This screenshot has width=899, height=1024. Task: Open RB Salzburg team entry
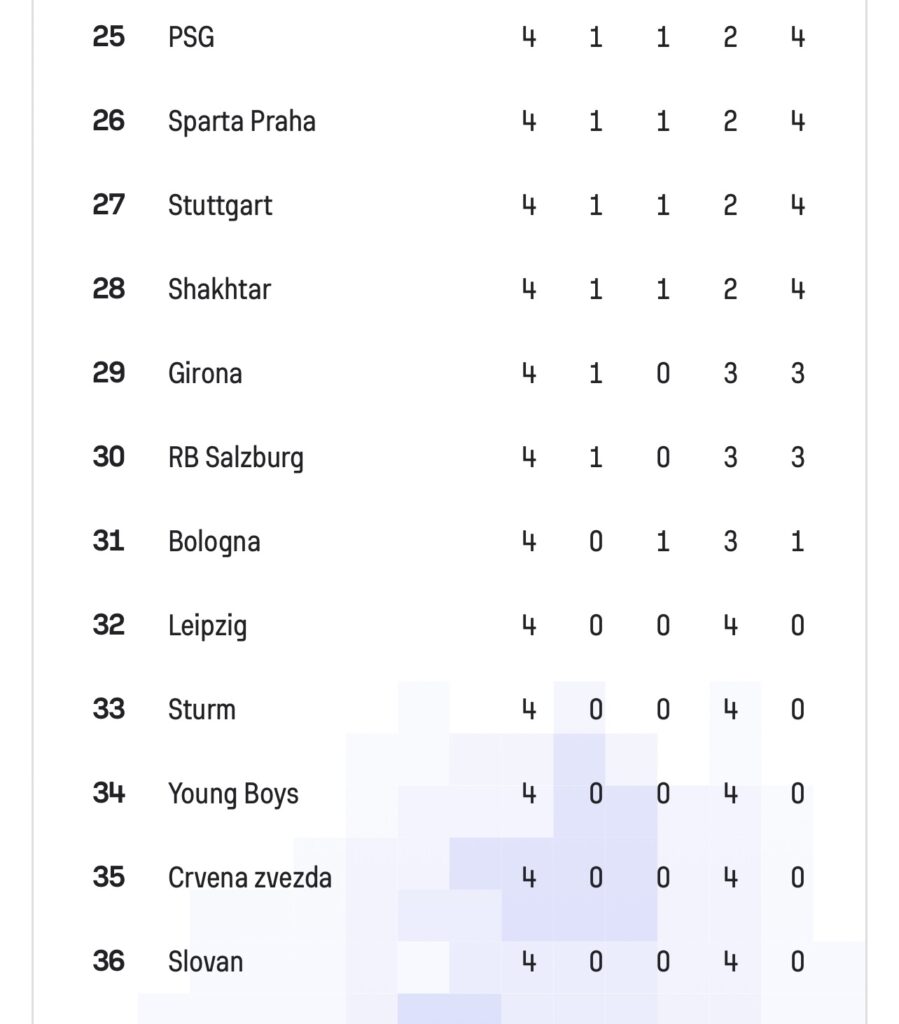(236, 458)
